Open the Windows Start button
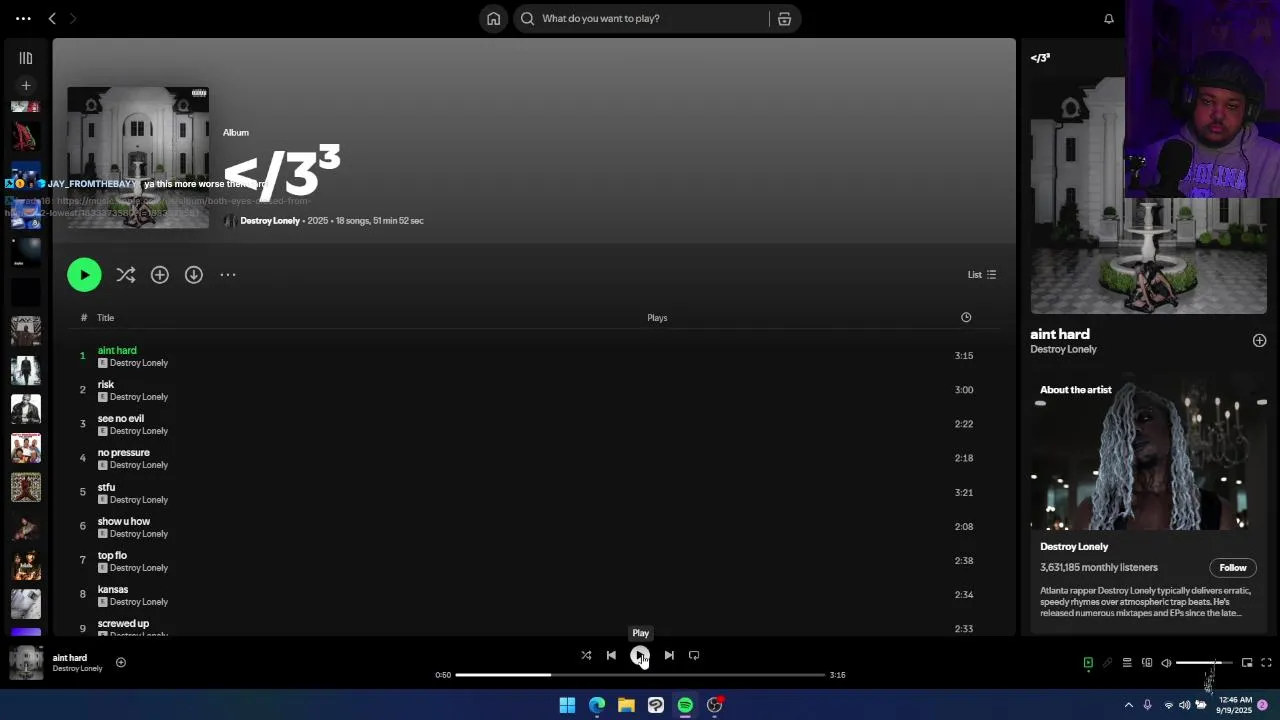 point(567,705)
